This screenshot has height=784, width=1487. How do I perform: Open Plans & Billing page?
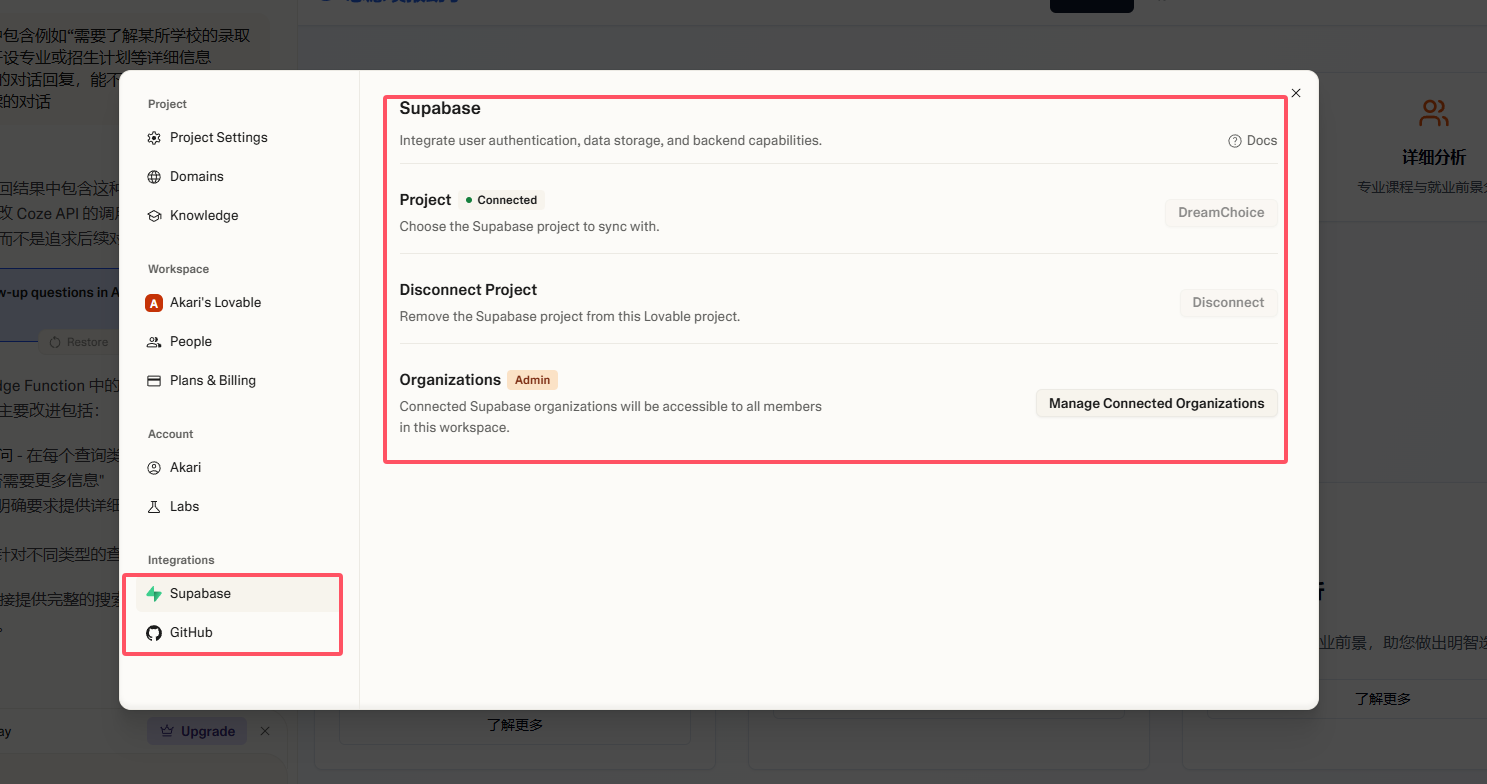click(238, 381)
